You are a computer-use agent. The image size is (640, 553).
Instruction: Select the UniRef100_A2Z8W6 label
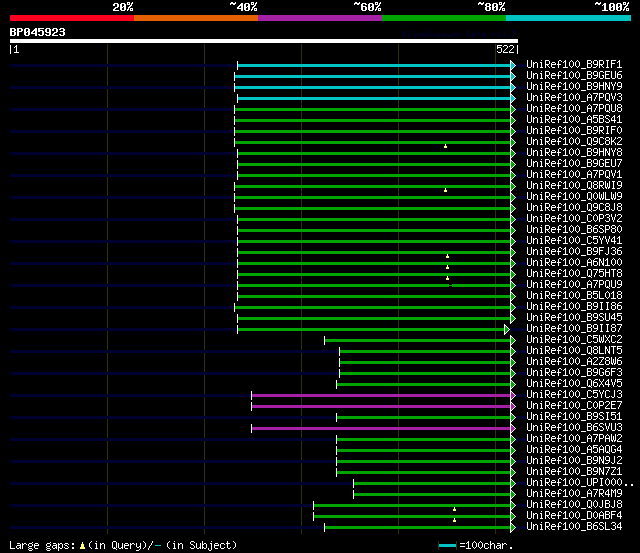pyautogui.click(x=574, y=362)
